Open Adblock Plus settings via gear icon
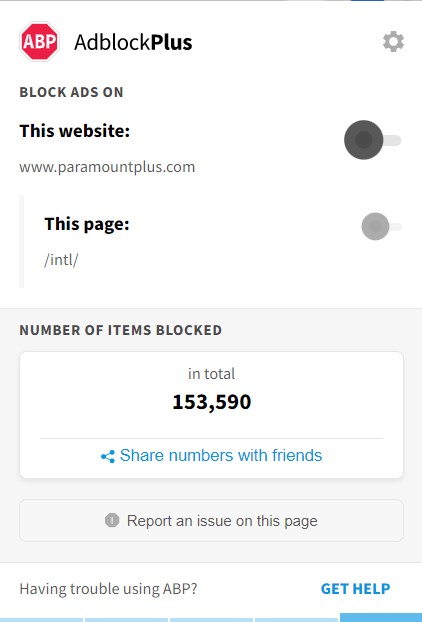 pyautogui.click(x=393, y=42)
